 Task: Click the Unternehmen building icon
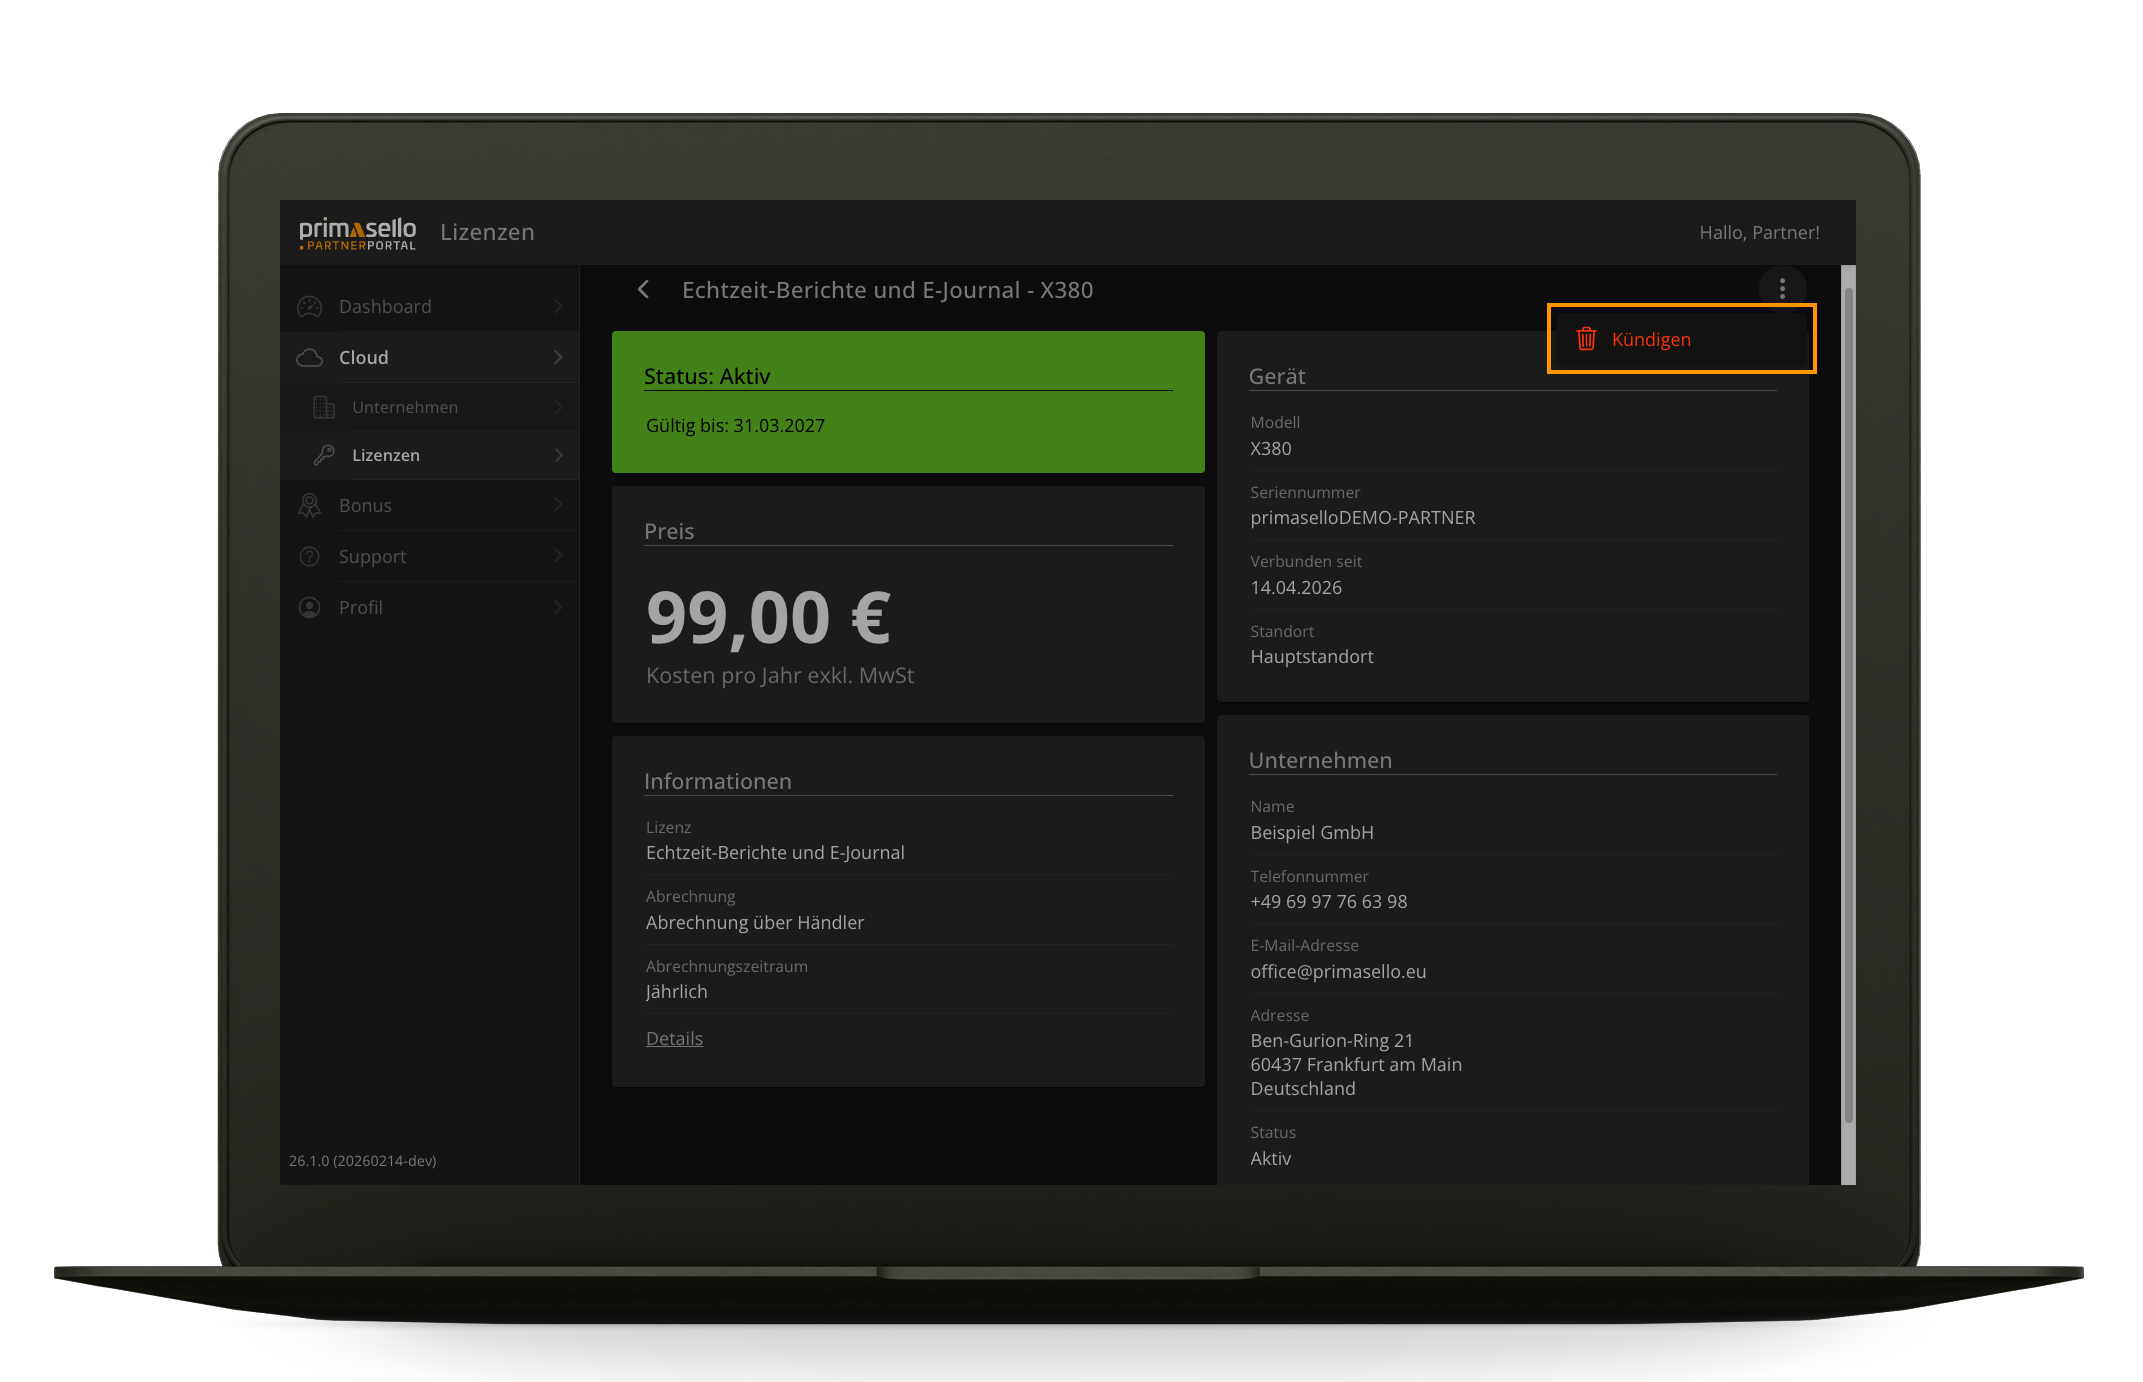click(323, 407)
